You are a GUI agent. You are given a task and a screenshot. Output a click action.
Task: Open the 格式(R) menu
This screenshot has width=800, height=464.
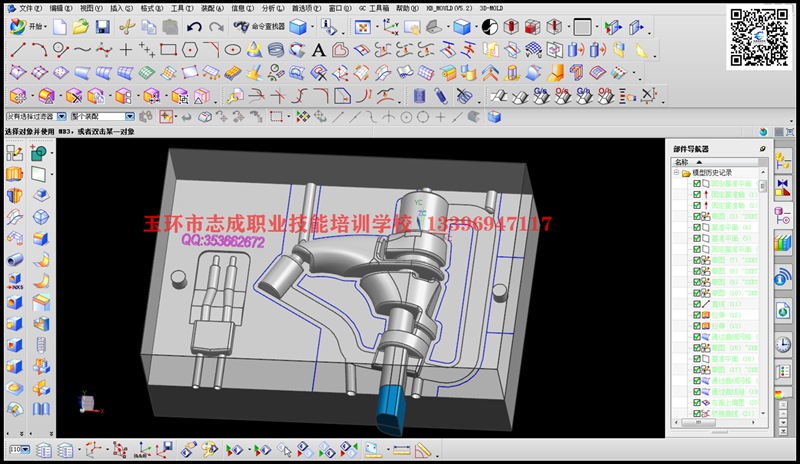[152, 8]
